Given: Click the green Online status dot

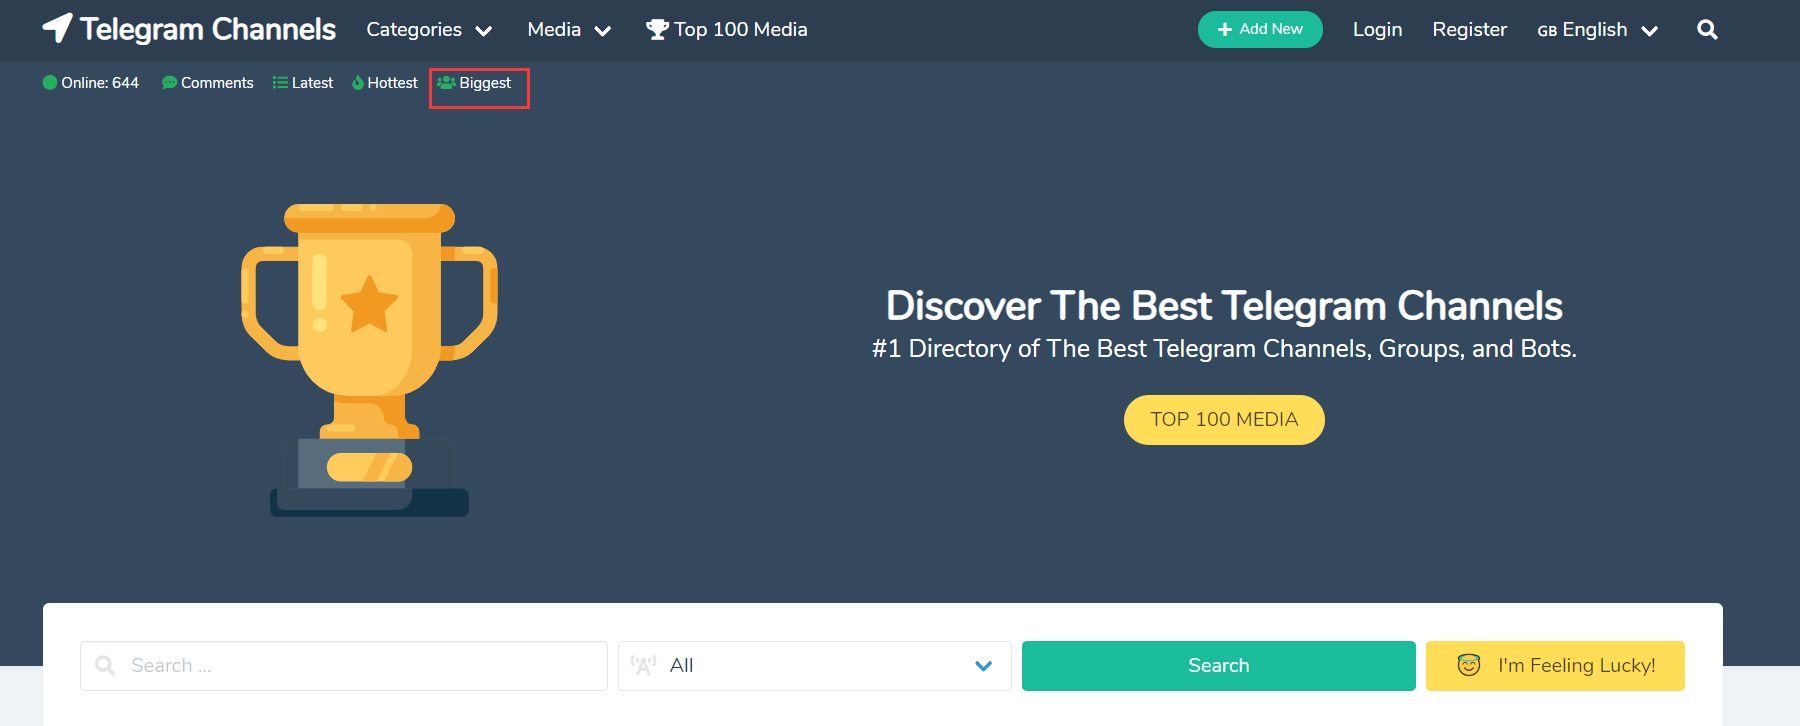Looking at the screenshot, I should [50, 83].
